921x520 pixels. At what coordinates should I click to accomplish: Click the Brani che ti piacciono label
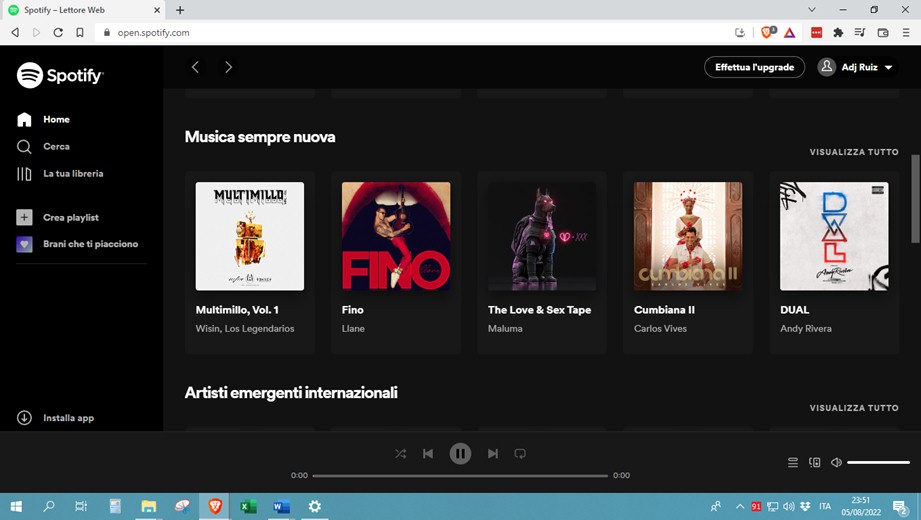click(x=90, y=244)
